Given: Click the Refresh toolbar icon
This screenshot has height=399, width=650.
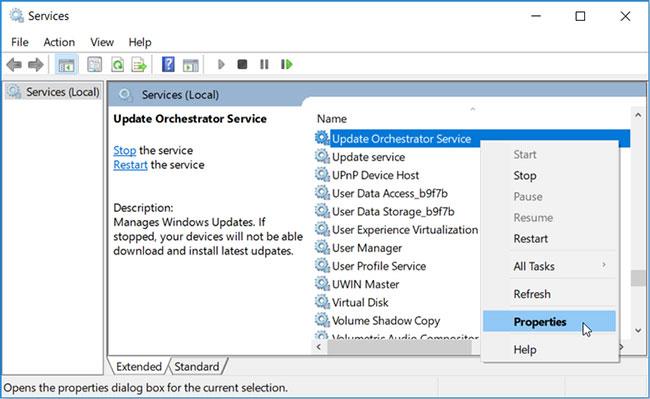Looking at the screenshot, I should pyautogui.click(x=118, y=65).
